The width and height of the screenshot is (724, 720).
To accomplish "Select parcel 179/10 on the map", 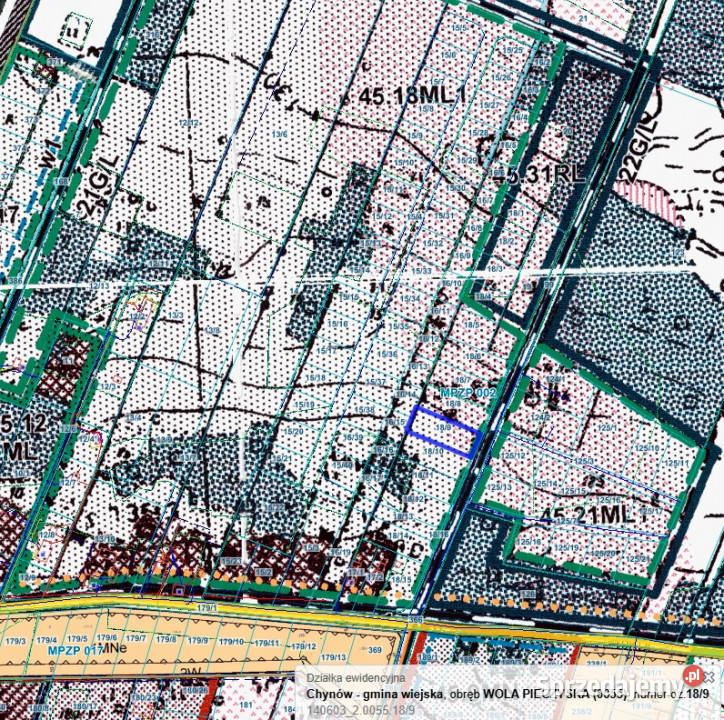I will pyautogui.click(x=232, y=642).
